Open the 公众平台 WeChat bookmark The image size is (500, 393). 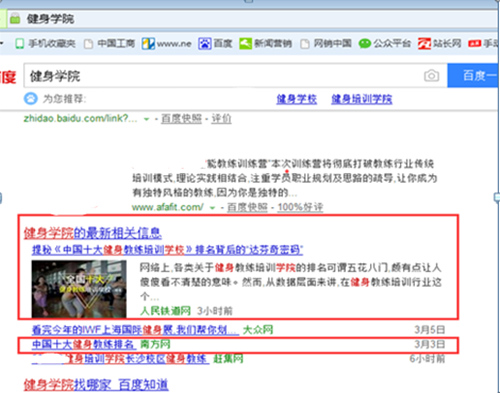click(x=385, y=43)
